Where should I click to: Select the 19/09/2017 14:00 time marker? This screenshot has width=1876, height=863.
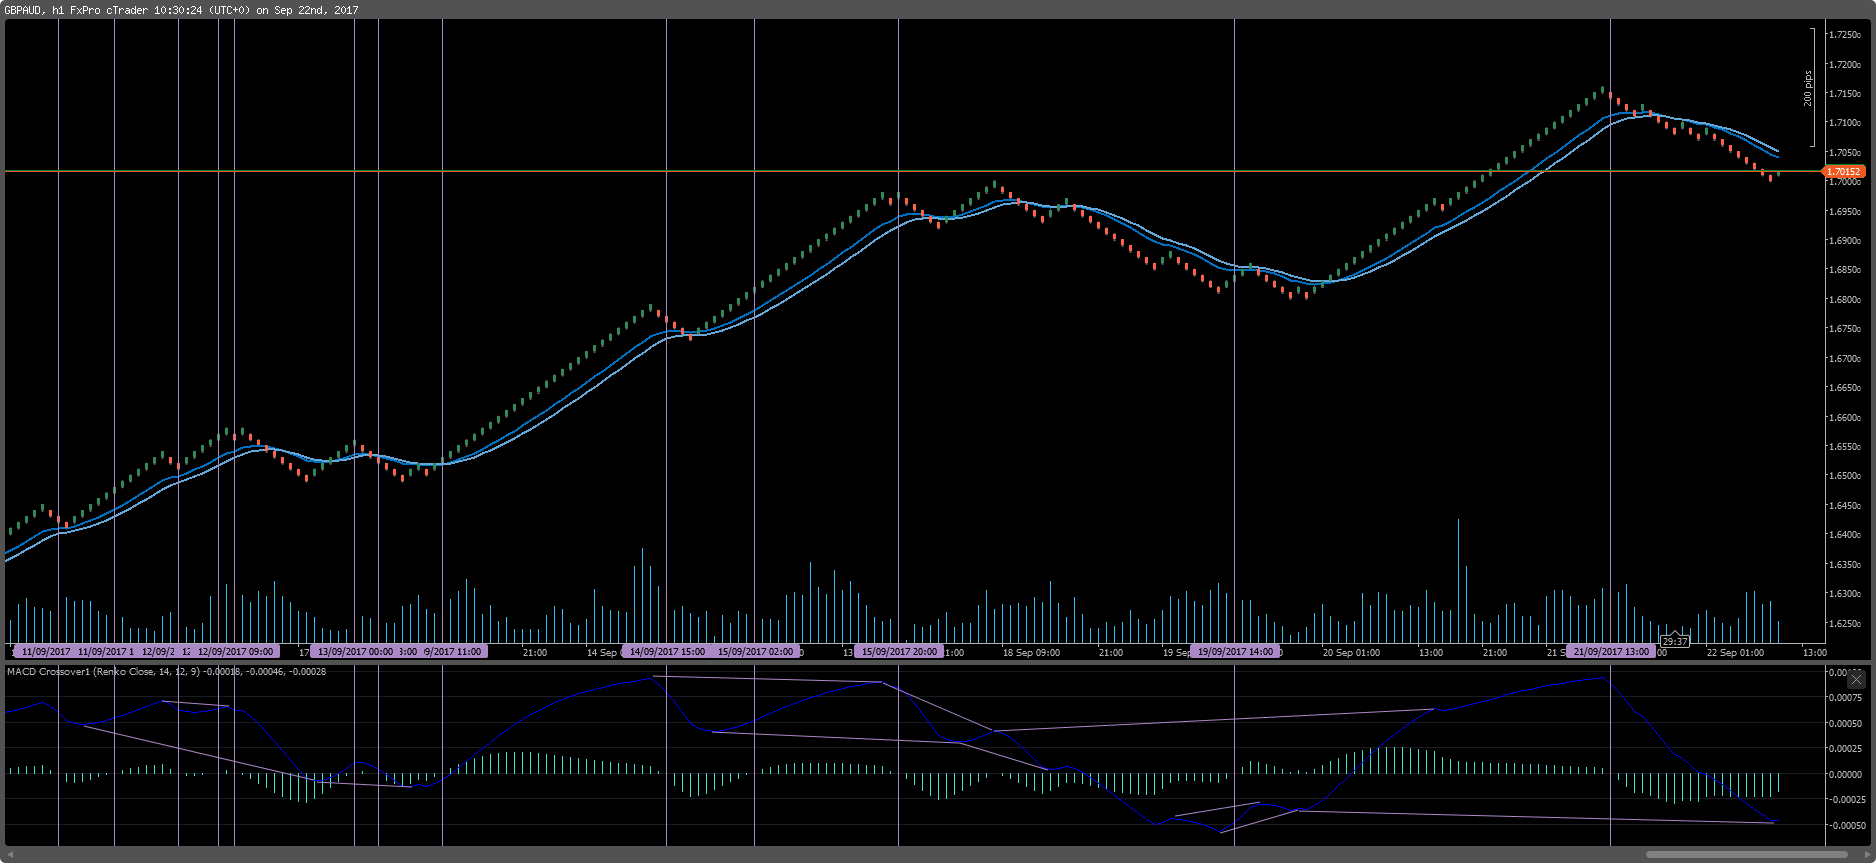1235,652
